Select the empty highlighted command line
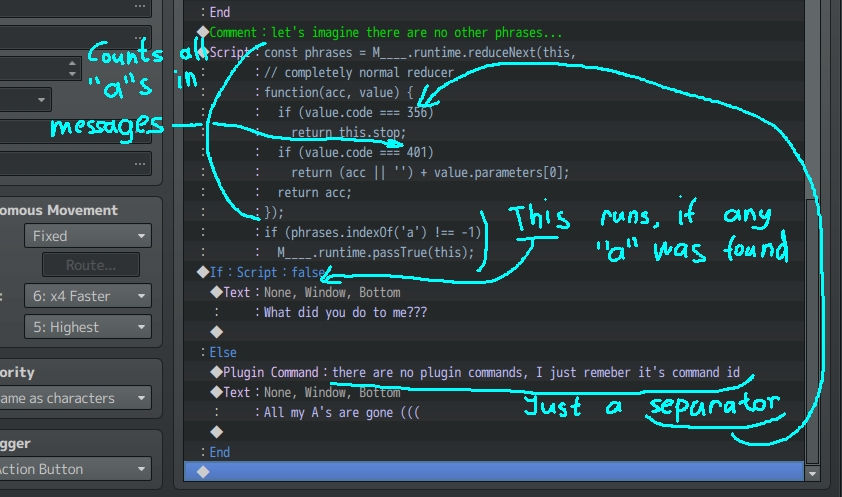The height and width of the screenshot is (497, 842). click(493, 471)
